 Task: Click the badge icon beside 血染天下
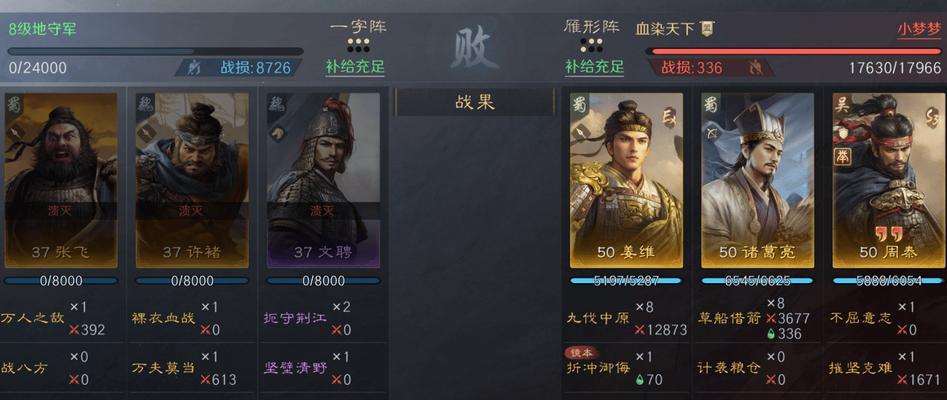click(x=707, y=28)
